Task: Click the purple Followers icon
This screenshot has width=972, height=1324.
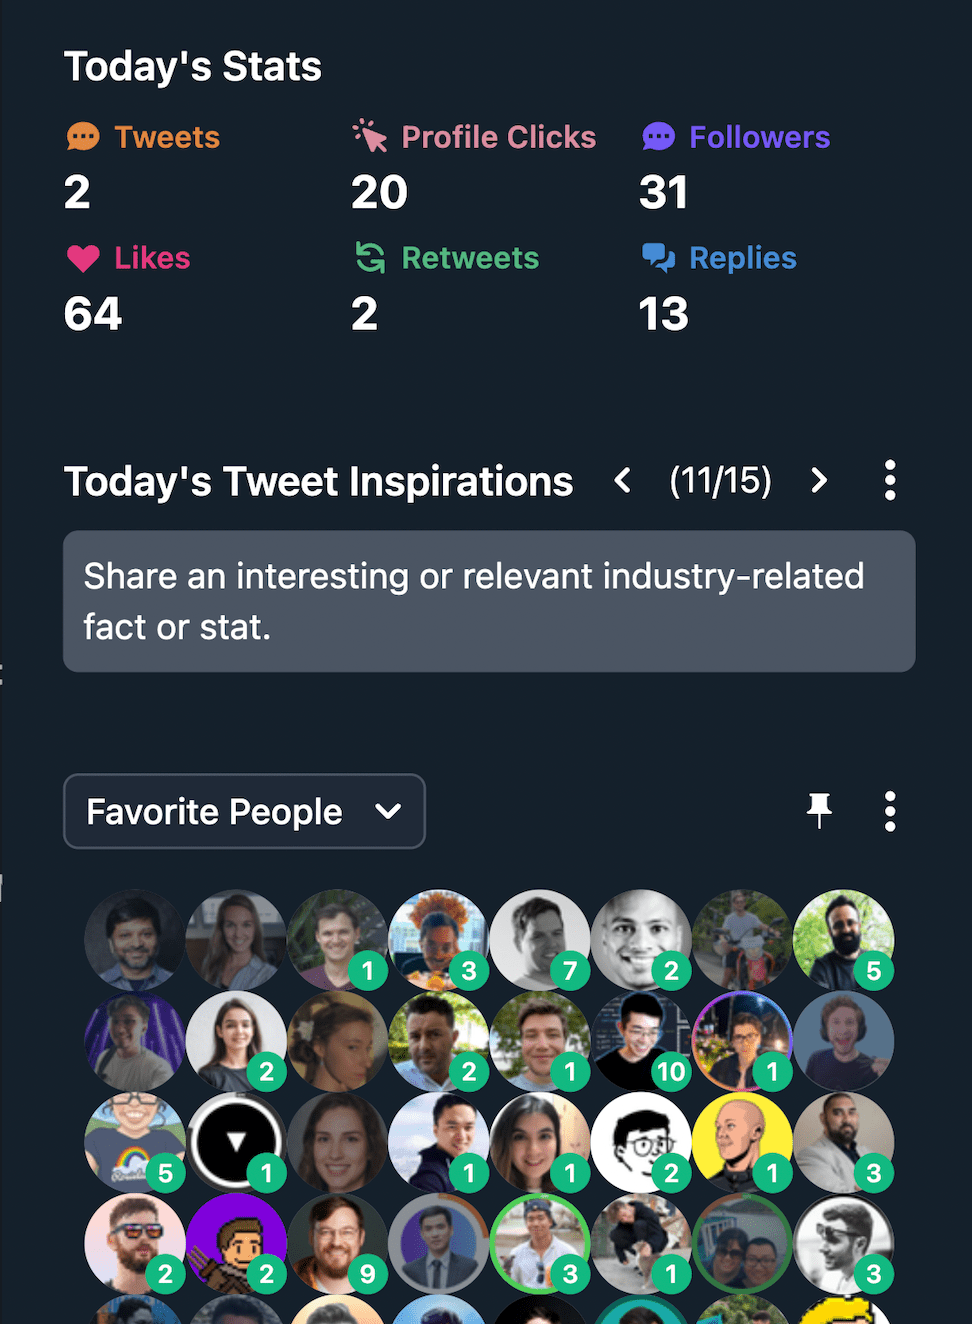Action: tap(659, 136)
